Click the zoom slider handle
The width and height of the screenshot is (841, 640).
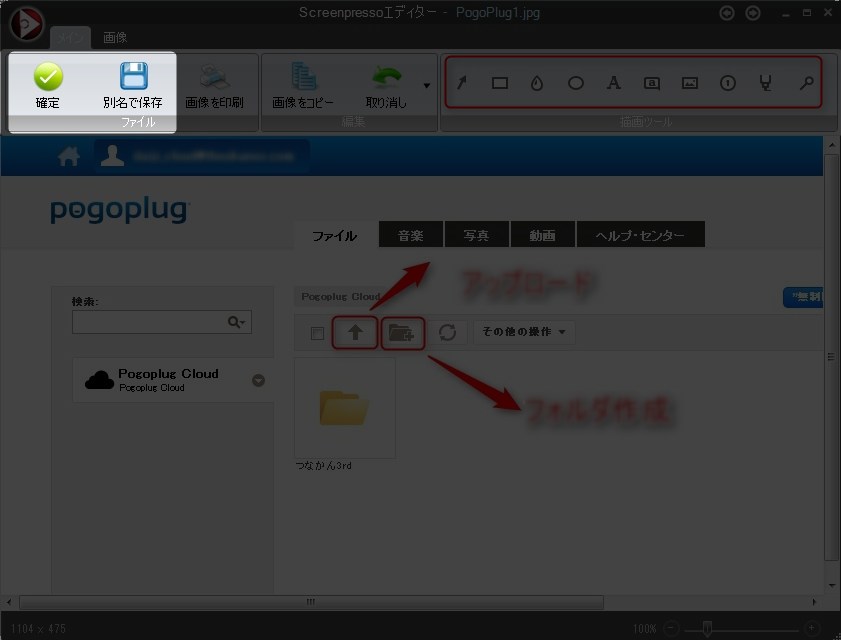pyautogui.click(x=708, y=628)
